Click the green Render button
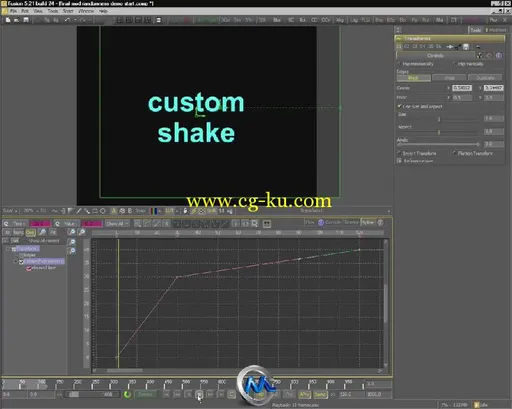This screenshot has height=409, width=512. coord(145,394)
